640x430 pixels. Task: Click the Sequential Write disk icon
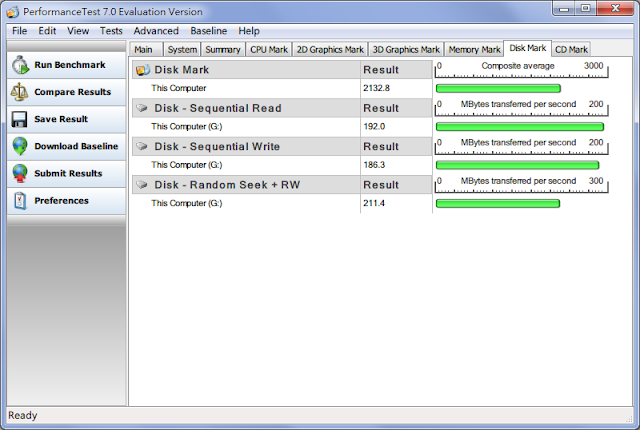pos(142,146)
